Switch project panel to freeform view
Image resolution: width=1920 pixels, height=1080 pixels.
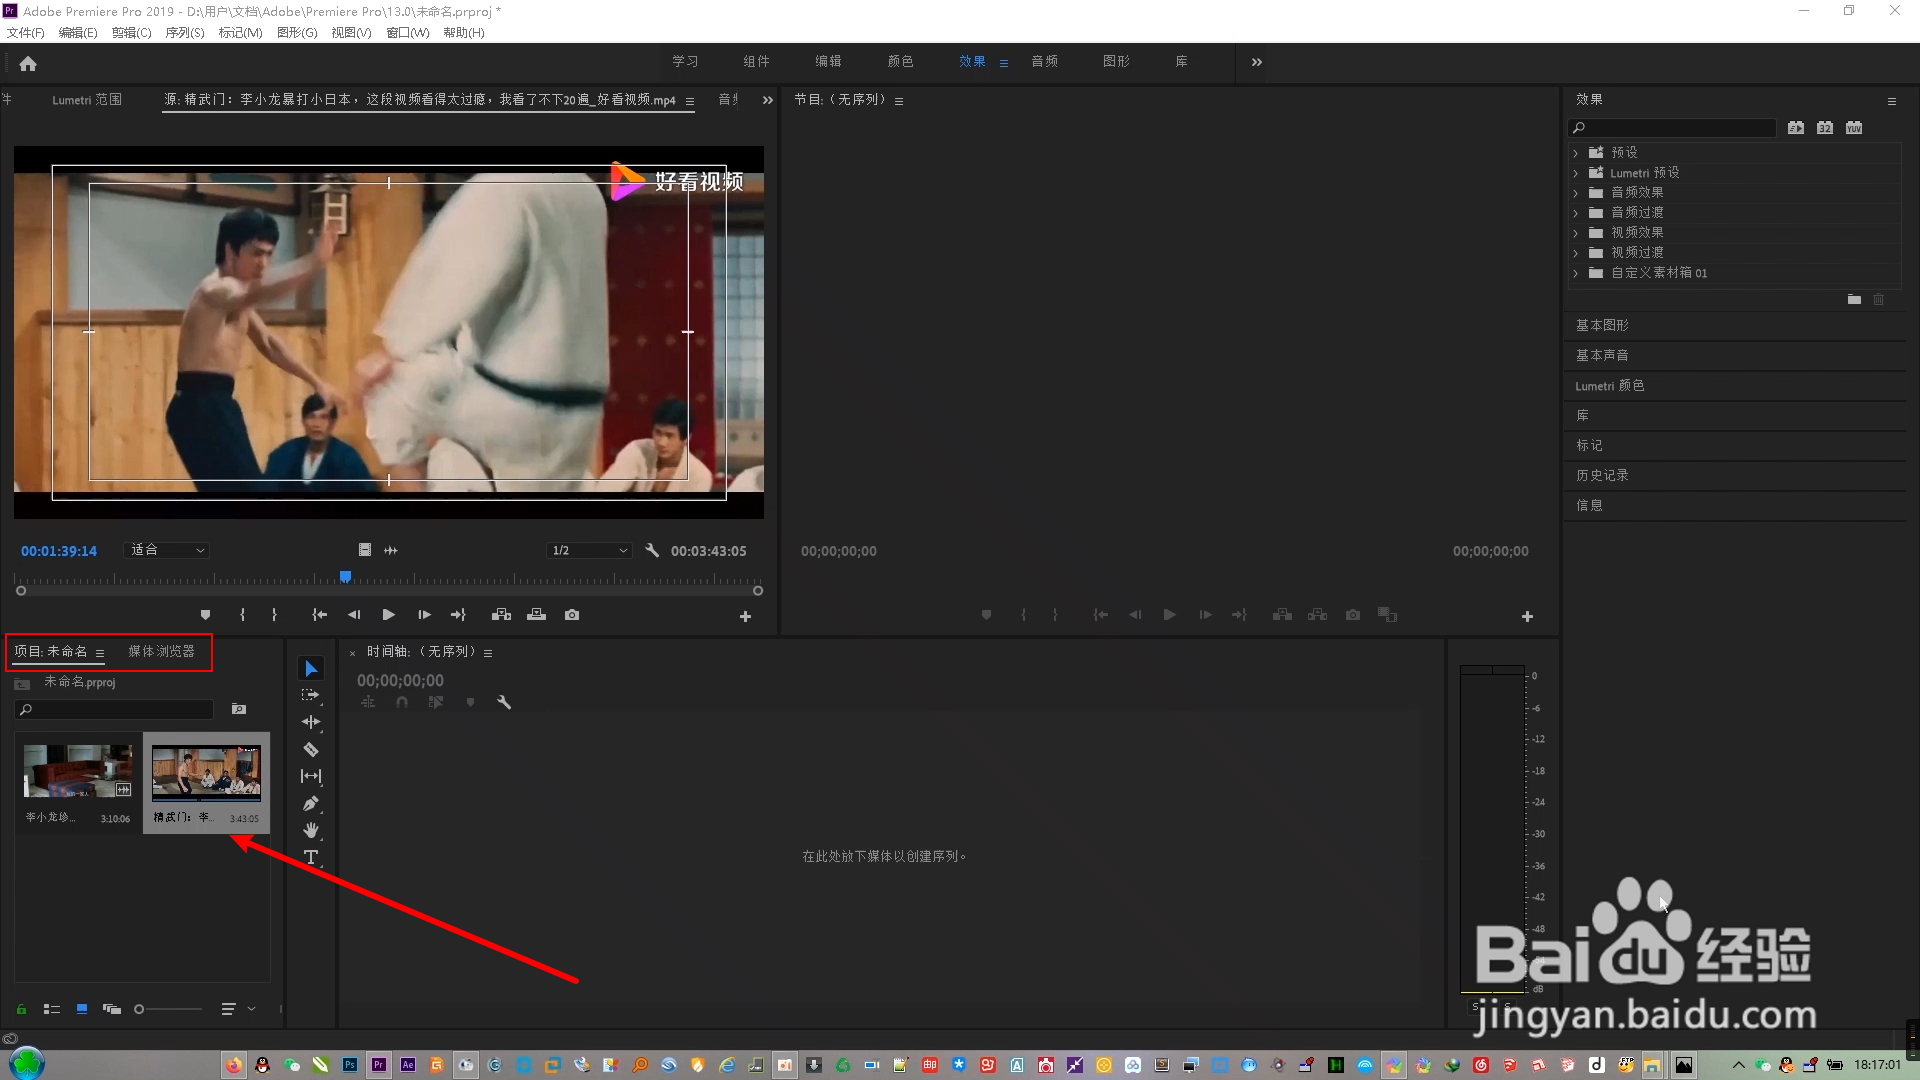tap(112, 1009)
